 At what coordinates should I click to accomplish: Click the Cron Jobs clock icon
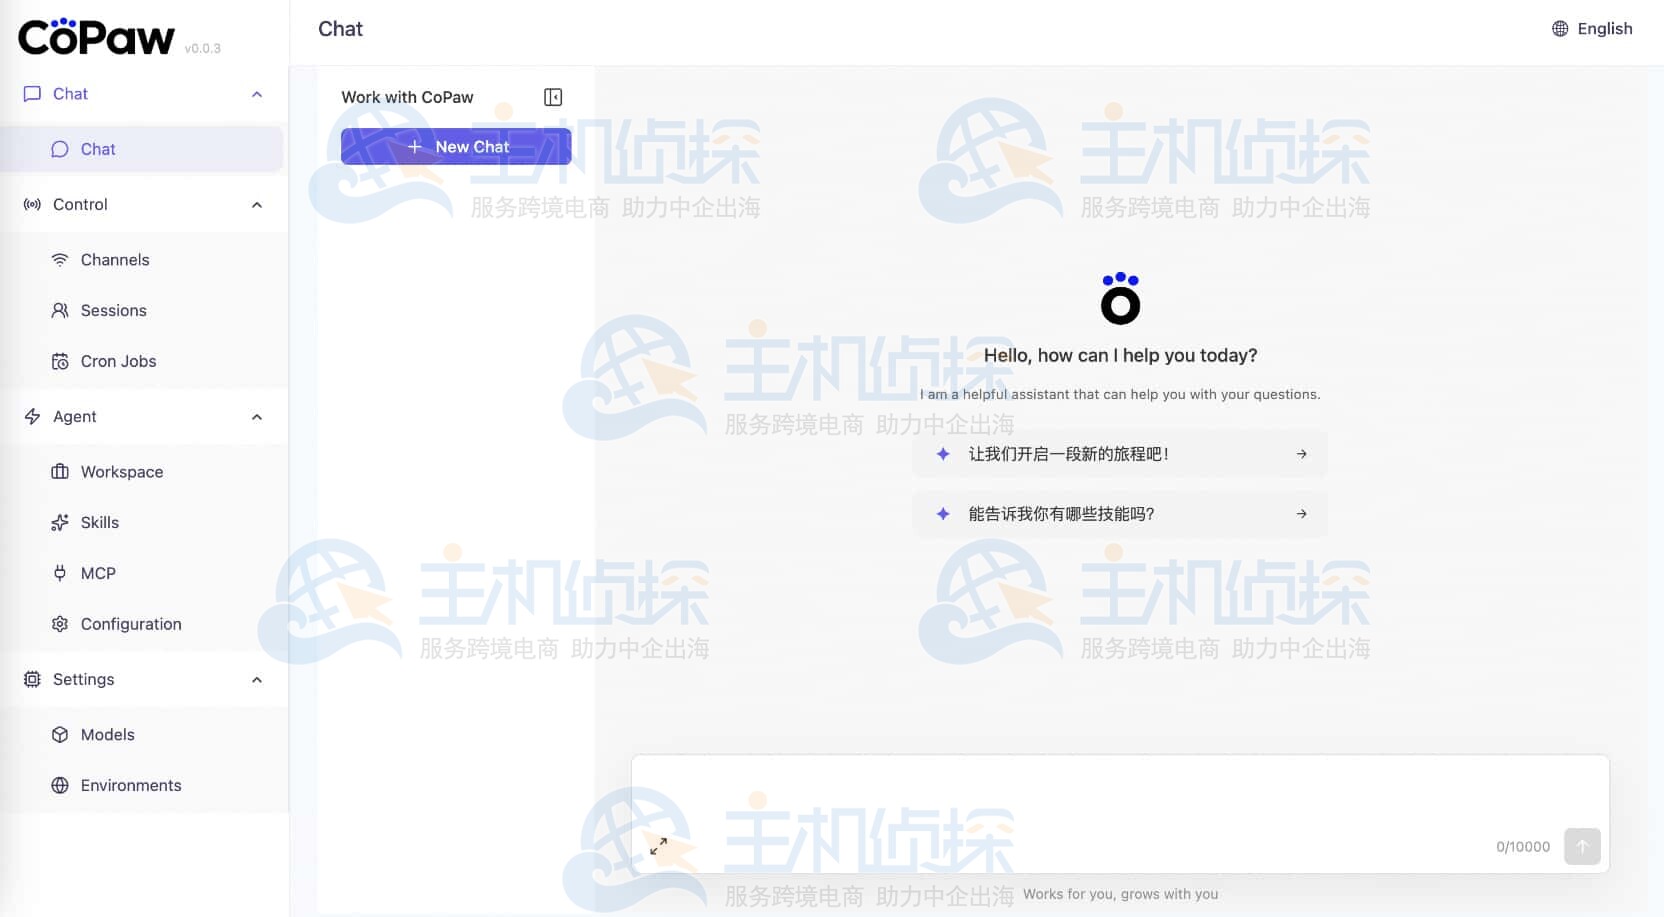(60, 361)
